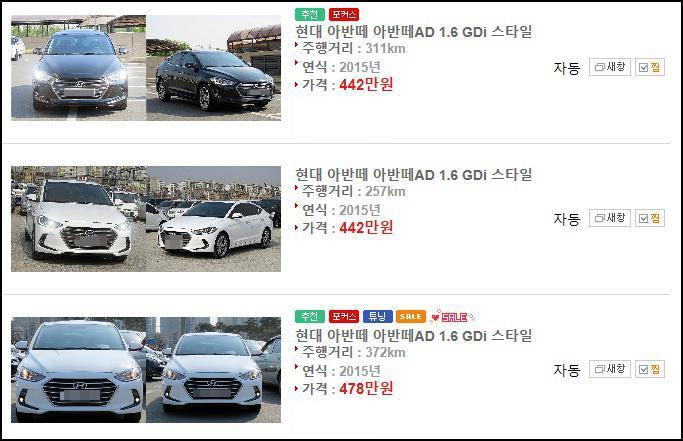This screenshot has width=683, height=441.
Task: Open the 478만원 listing in a new window
Action: [610, 369]
